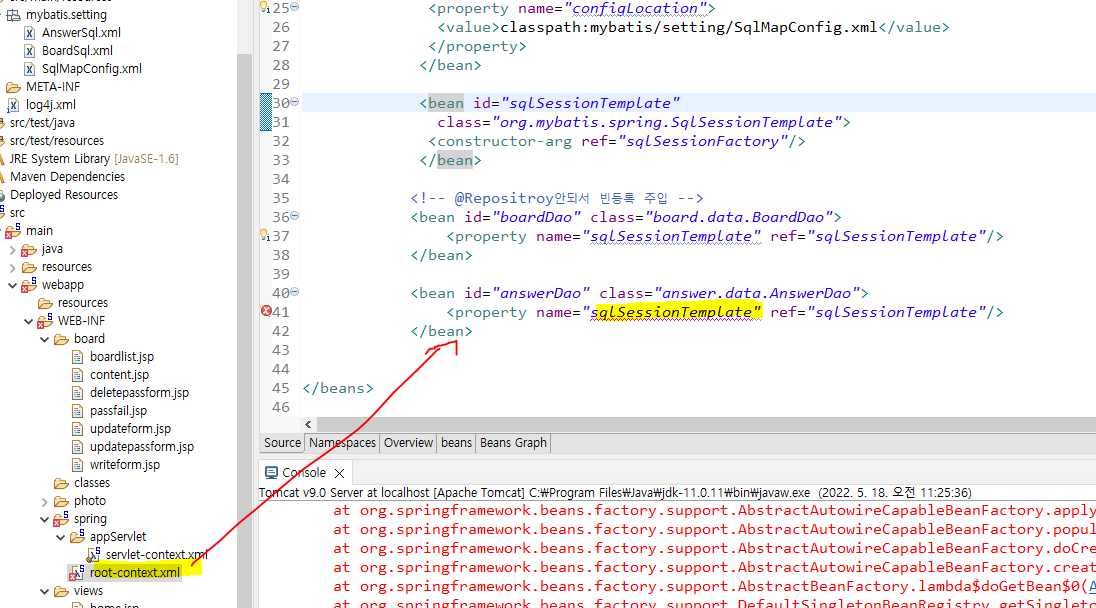Click the editor horizontal scrollbar left arrow

tap(308, 424)
